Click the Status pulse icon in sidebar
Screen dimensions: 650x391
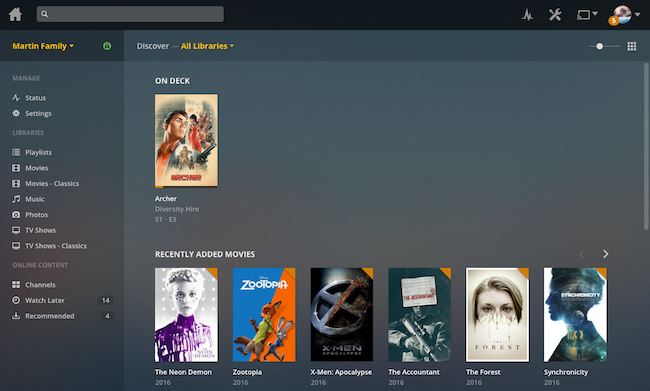[16, 98]
